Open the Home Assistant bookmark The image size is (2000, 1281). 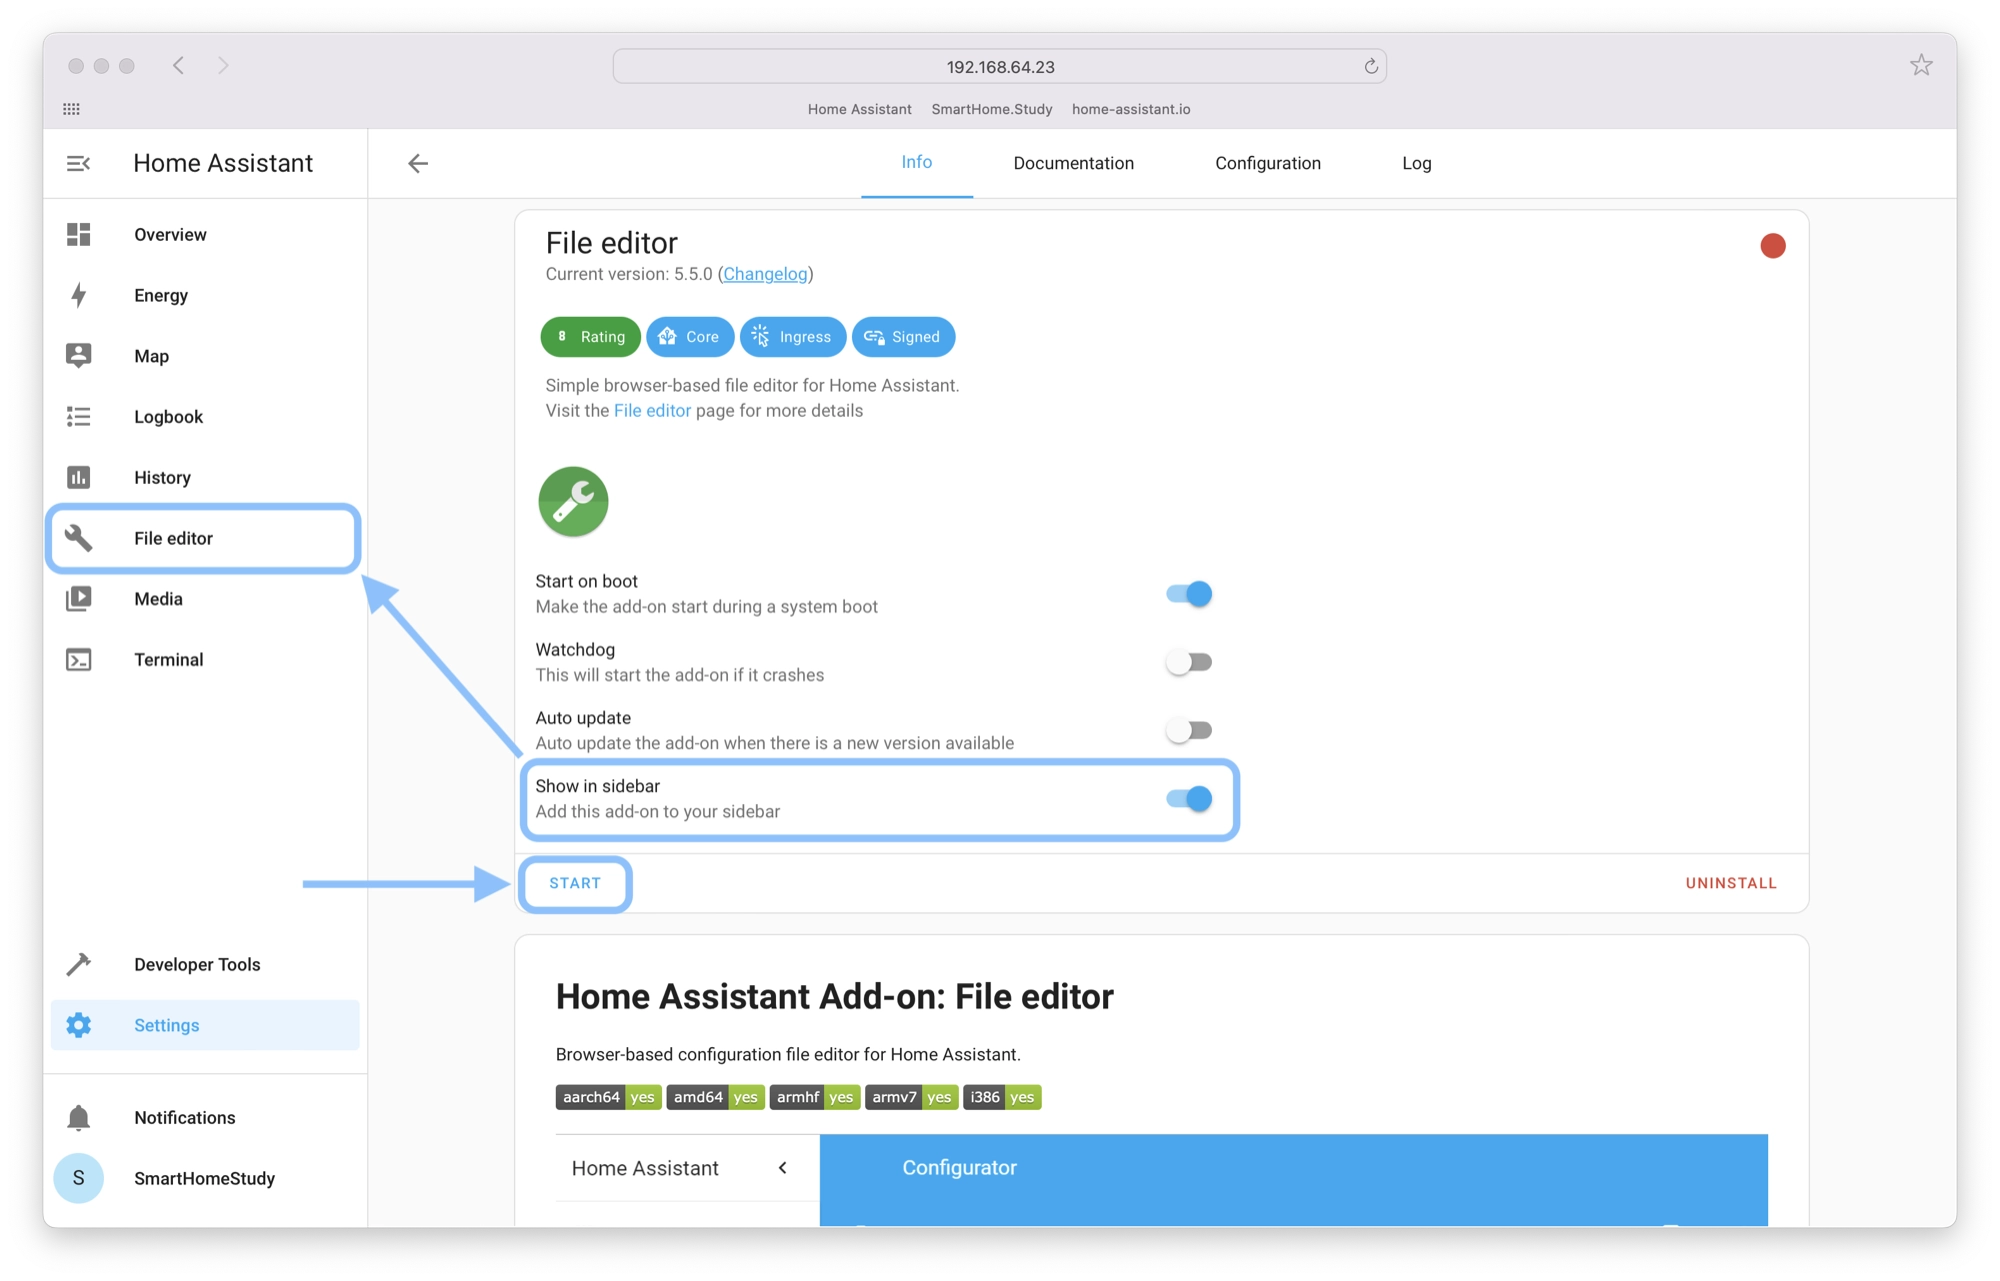pyautogui.click(x=859, y=109)
